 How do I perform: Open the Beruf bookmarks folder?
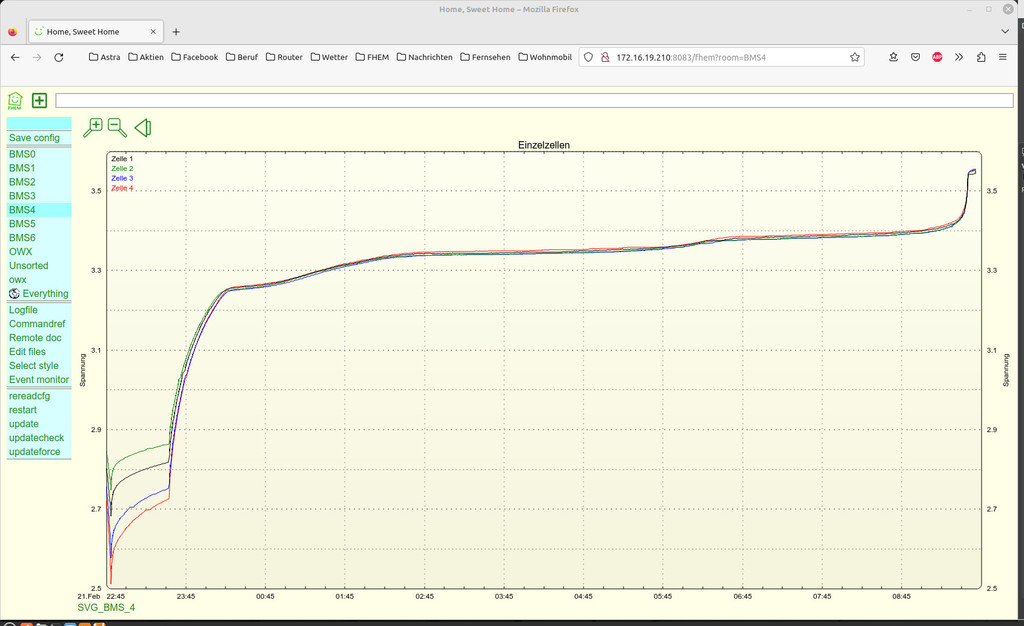click(x=242, y=57)
